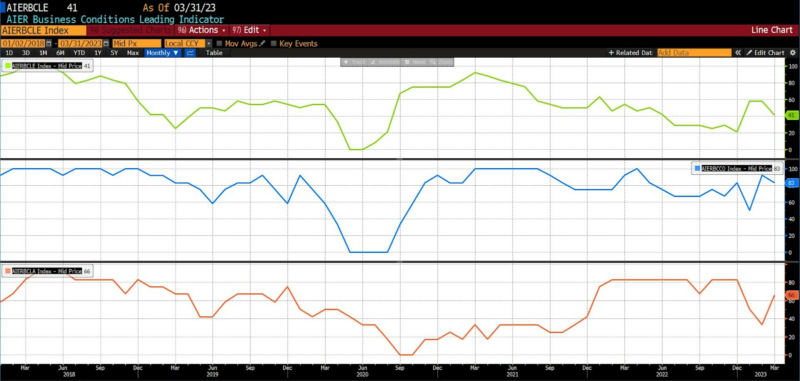Click the end date field 03/31/2023
Viewport: 800px width, 381px height.
(81, 44)
